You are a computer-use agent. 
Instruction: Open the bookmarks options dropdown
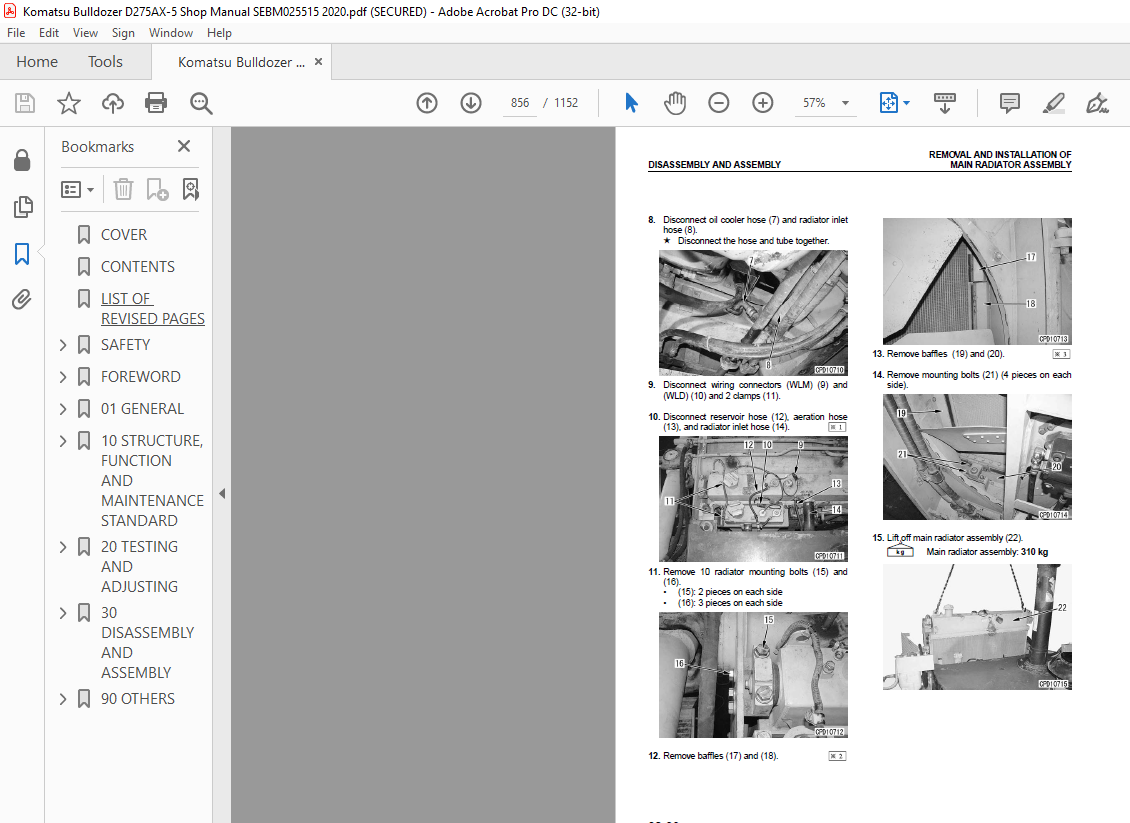click(77, 190)
